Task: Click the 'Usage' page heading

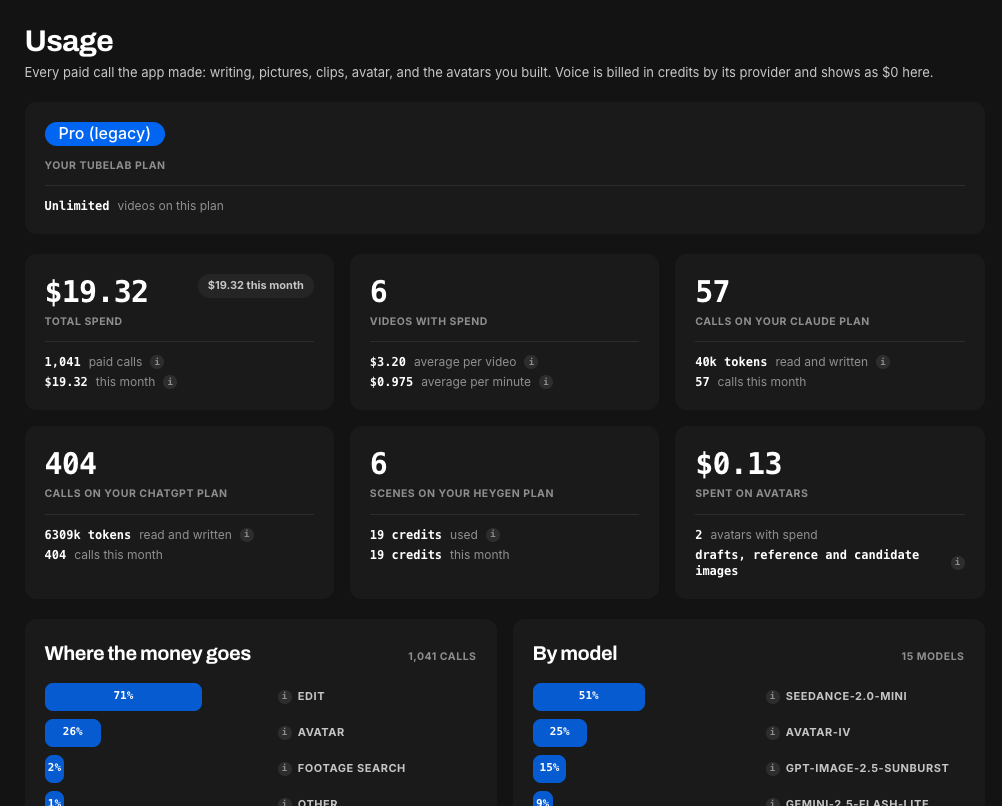Action: 69,41
